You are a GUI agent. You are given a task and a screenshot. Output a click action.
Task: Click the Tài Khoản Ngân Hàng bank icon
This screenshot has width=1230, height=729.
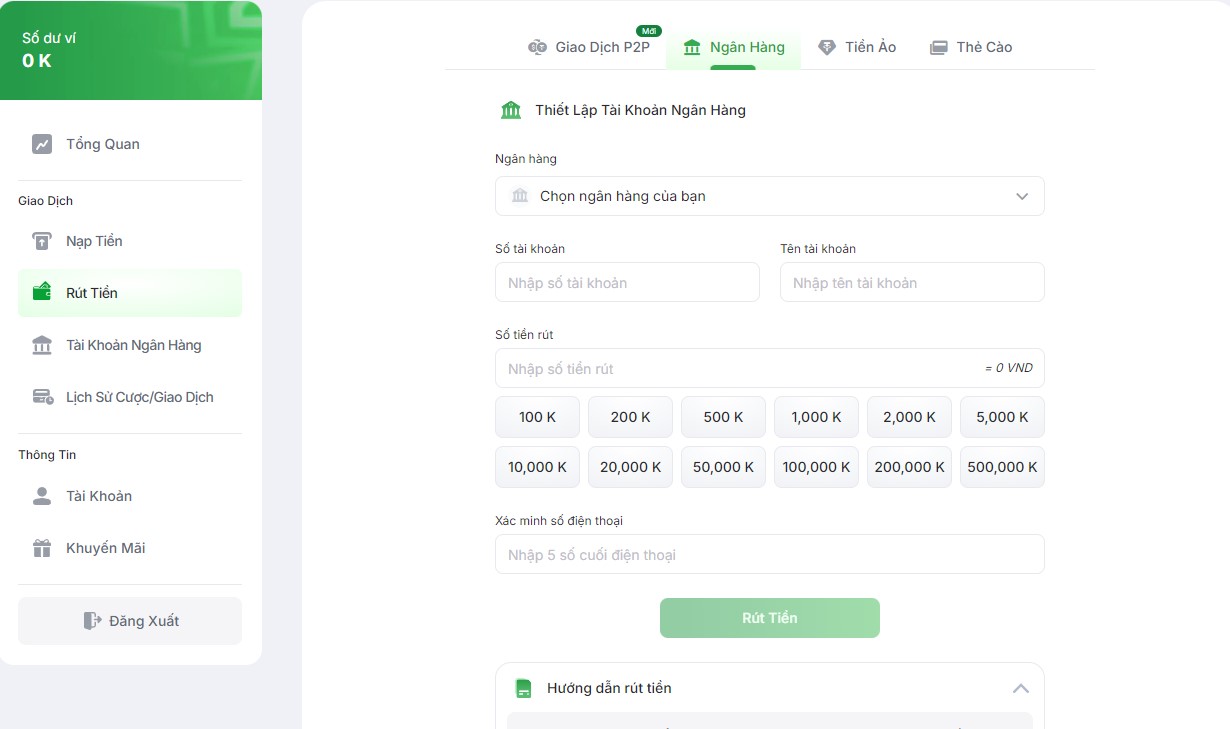42,345
